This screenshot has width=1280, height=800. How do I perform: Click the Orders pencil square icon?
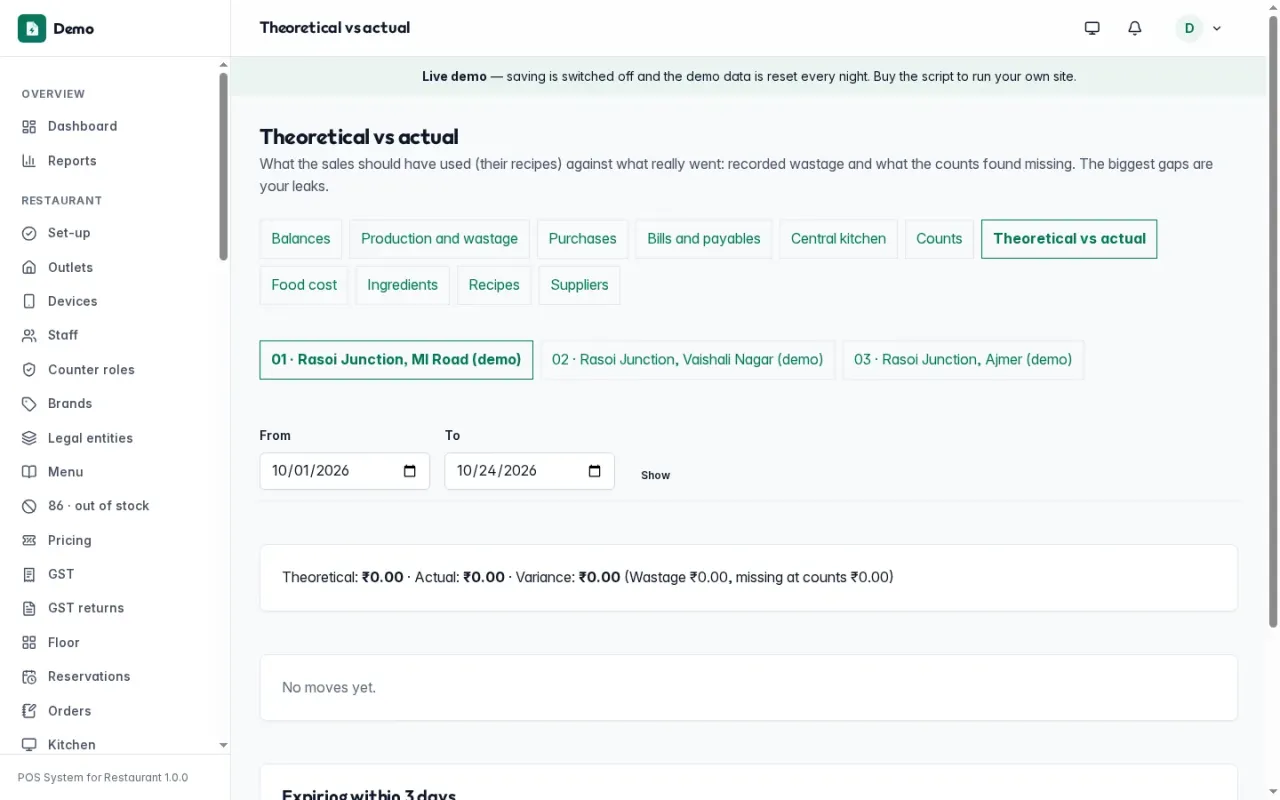[x=29, y=711]
